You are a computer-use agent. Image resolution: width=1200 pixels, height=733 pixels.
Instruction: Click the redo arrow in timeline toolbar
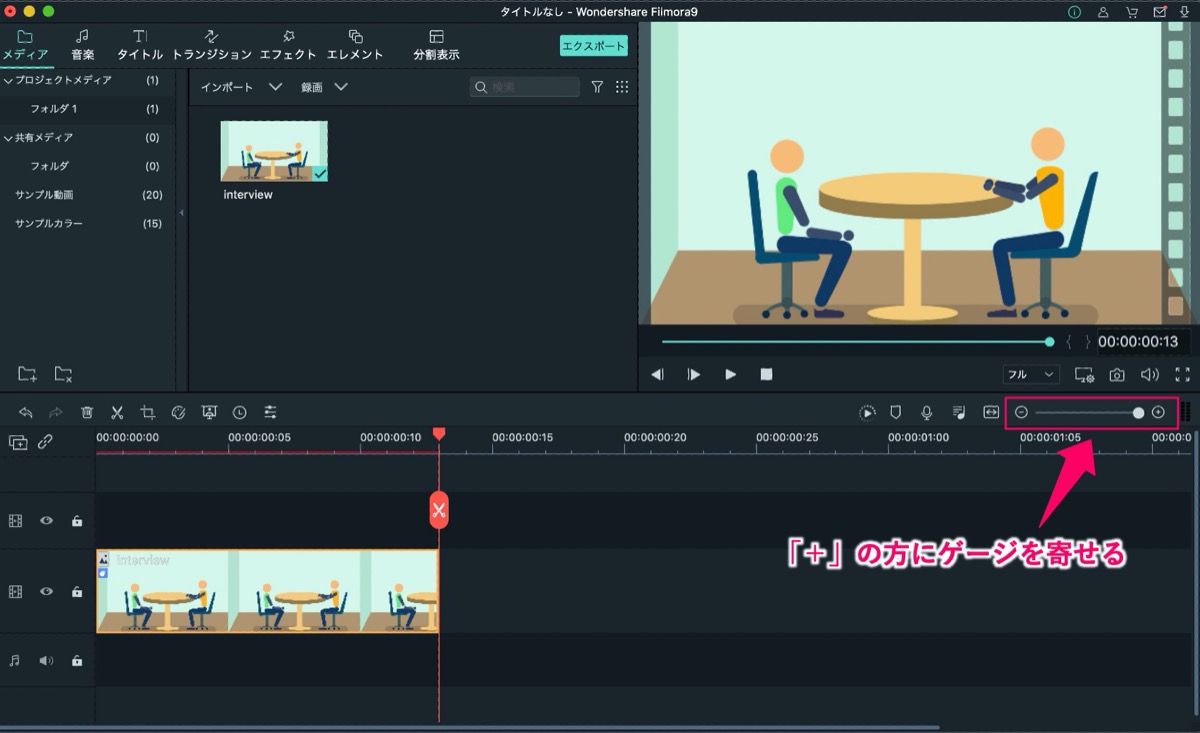(56, 412)
